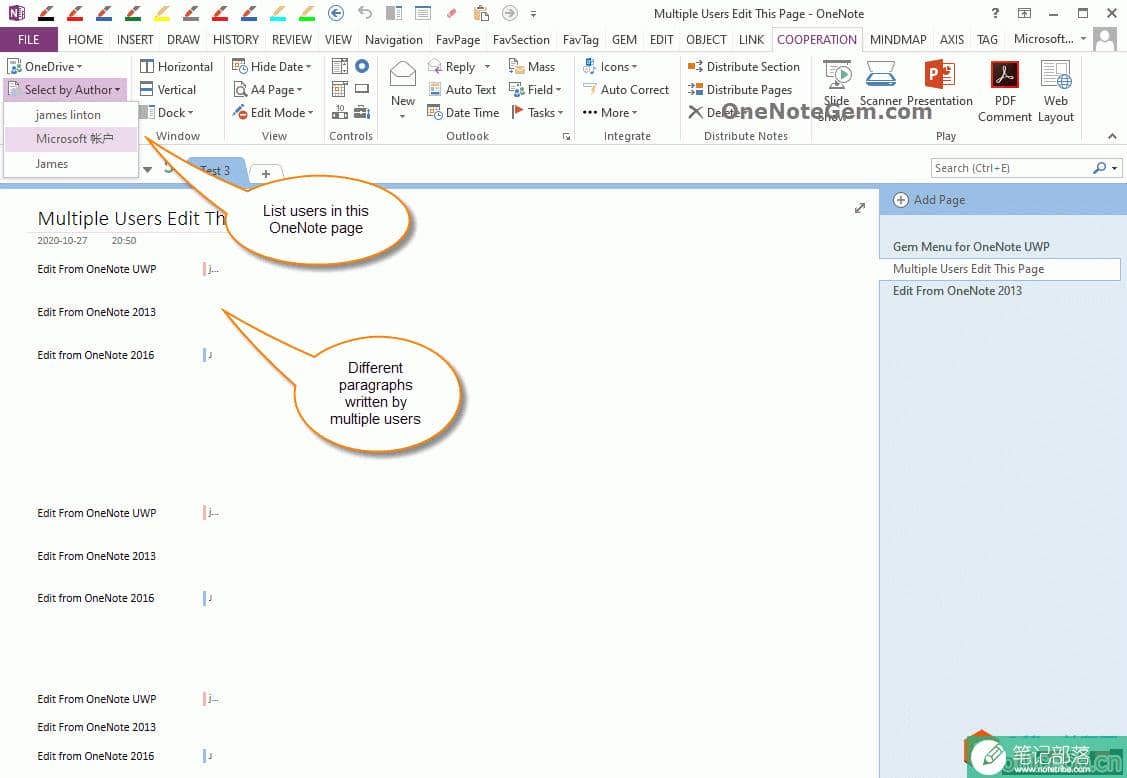Insert the text box rectangle control
This screenshot has width=1127, height=778.
pos(362,89)
